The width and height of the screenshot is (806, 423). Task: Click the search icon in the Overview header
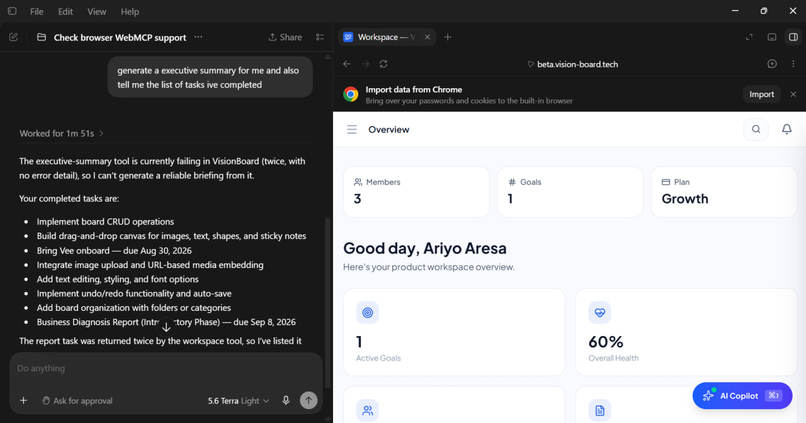click(756, 129)
